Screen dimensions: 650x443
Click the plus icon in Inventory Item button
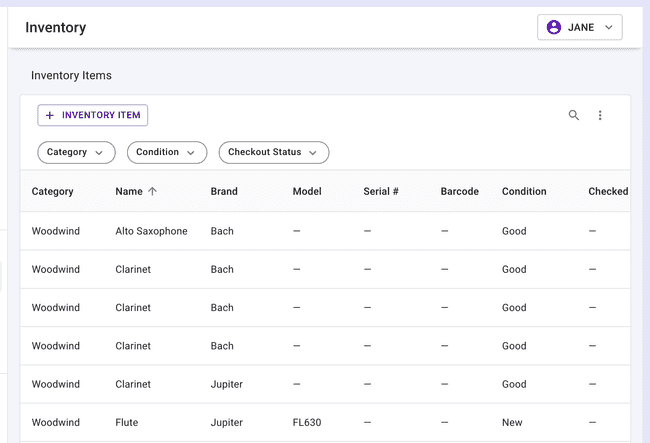point(50,115)
